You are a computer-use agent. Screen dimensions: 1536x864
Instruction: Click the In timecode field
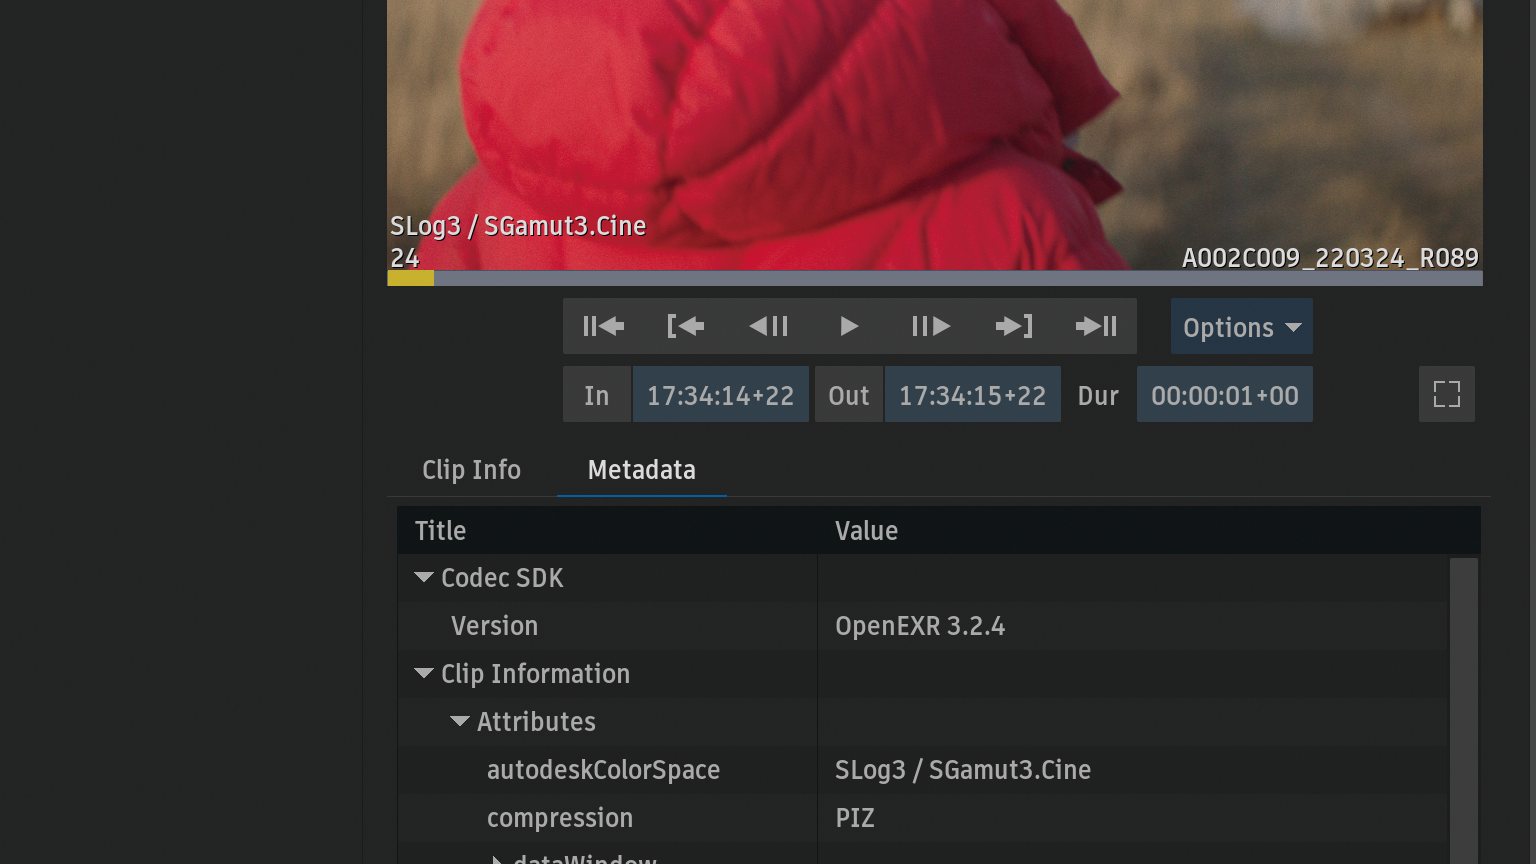[x=720, y=395]
